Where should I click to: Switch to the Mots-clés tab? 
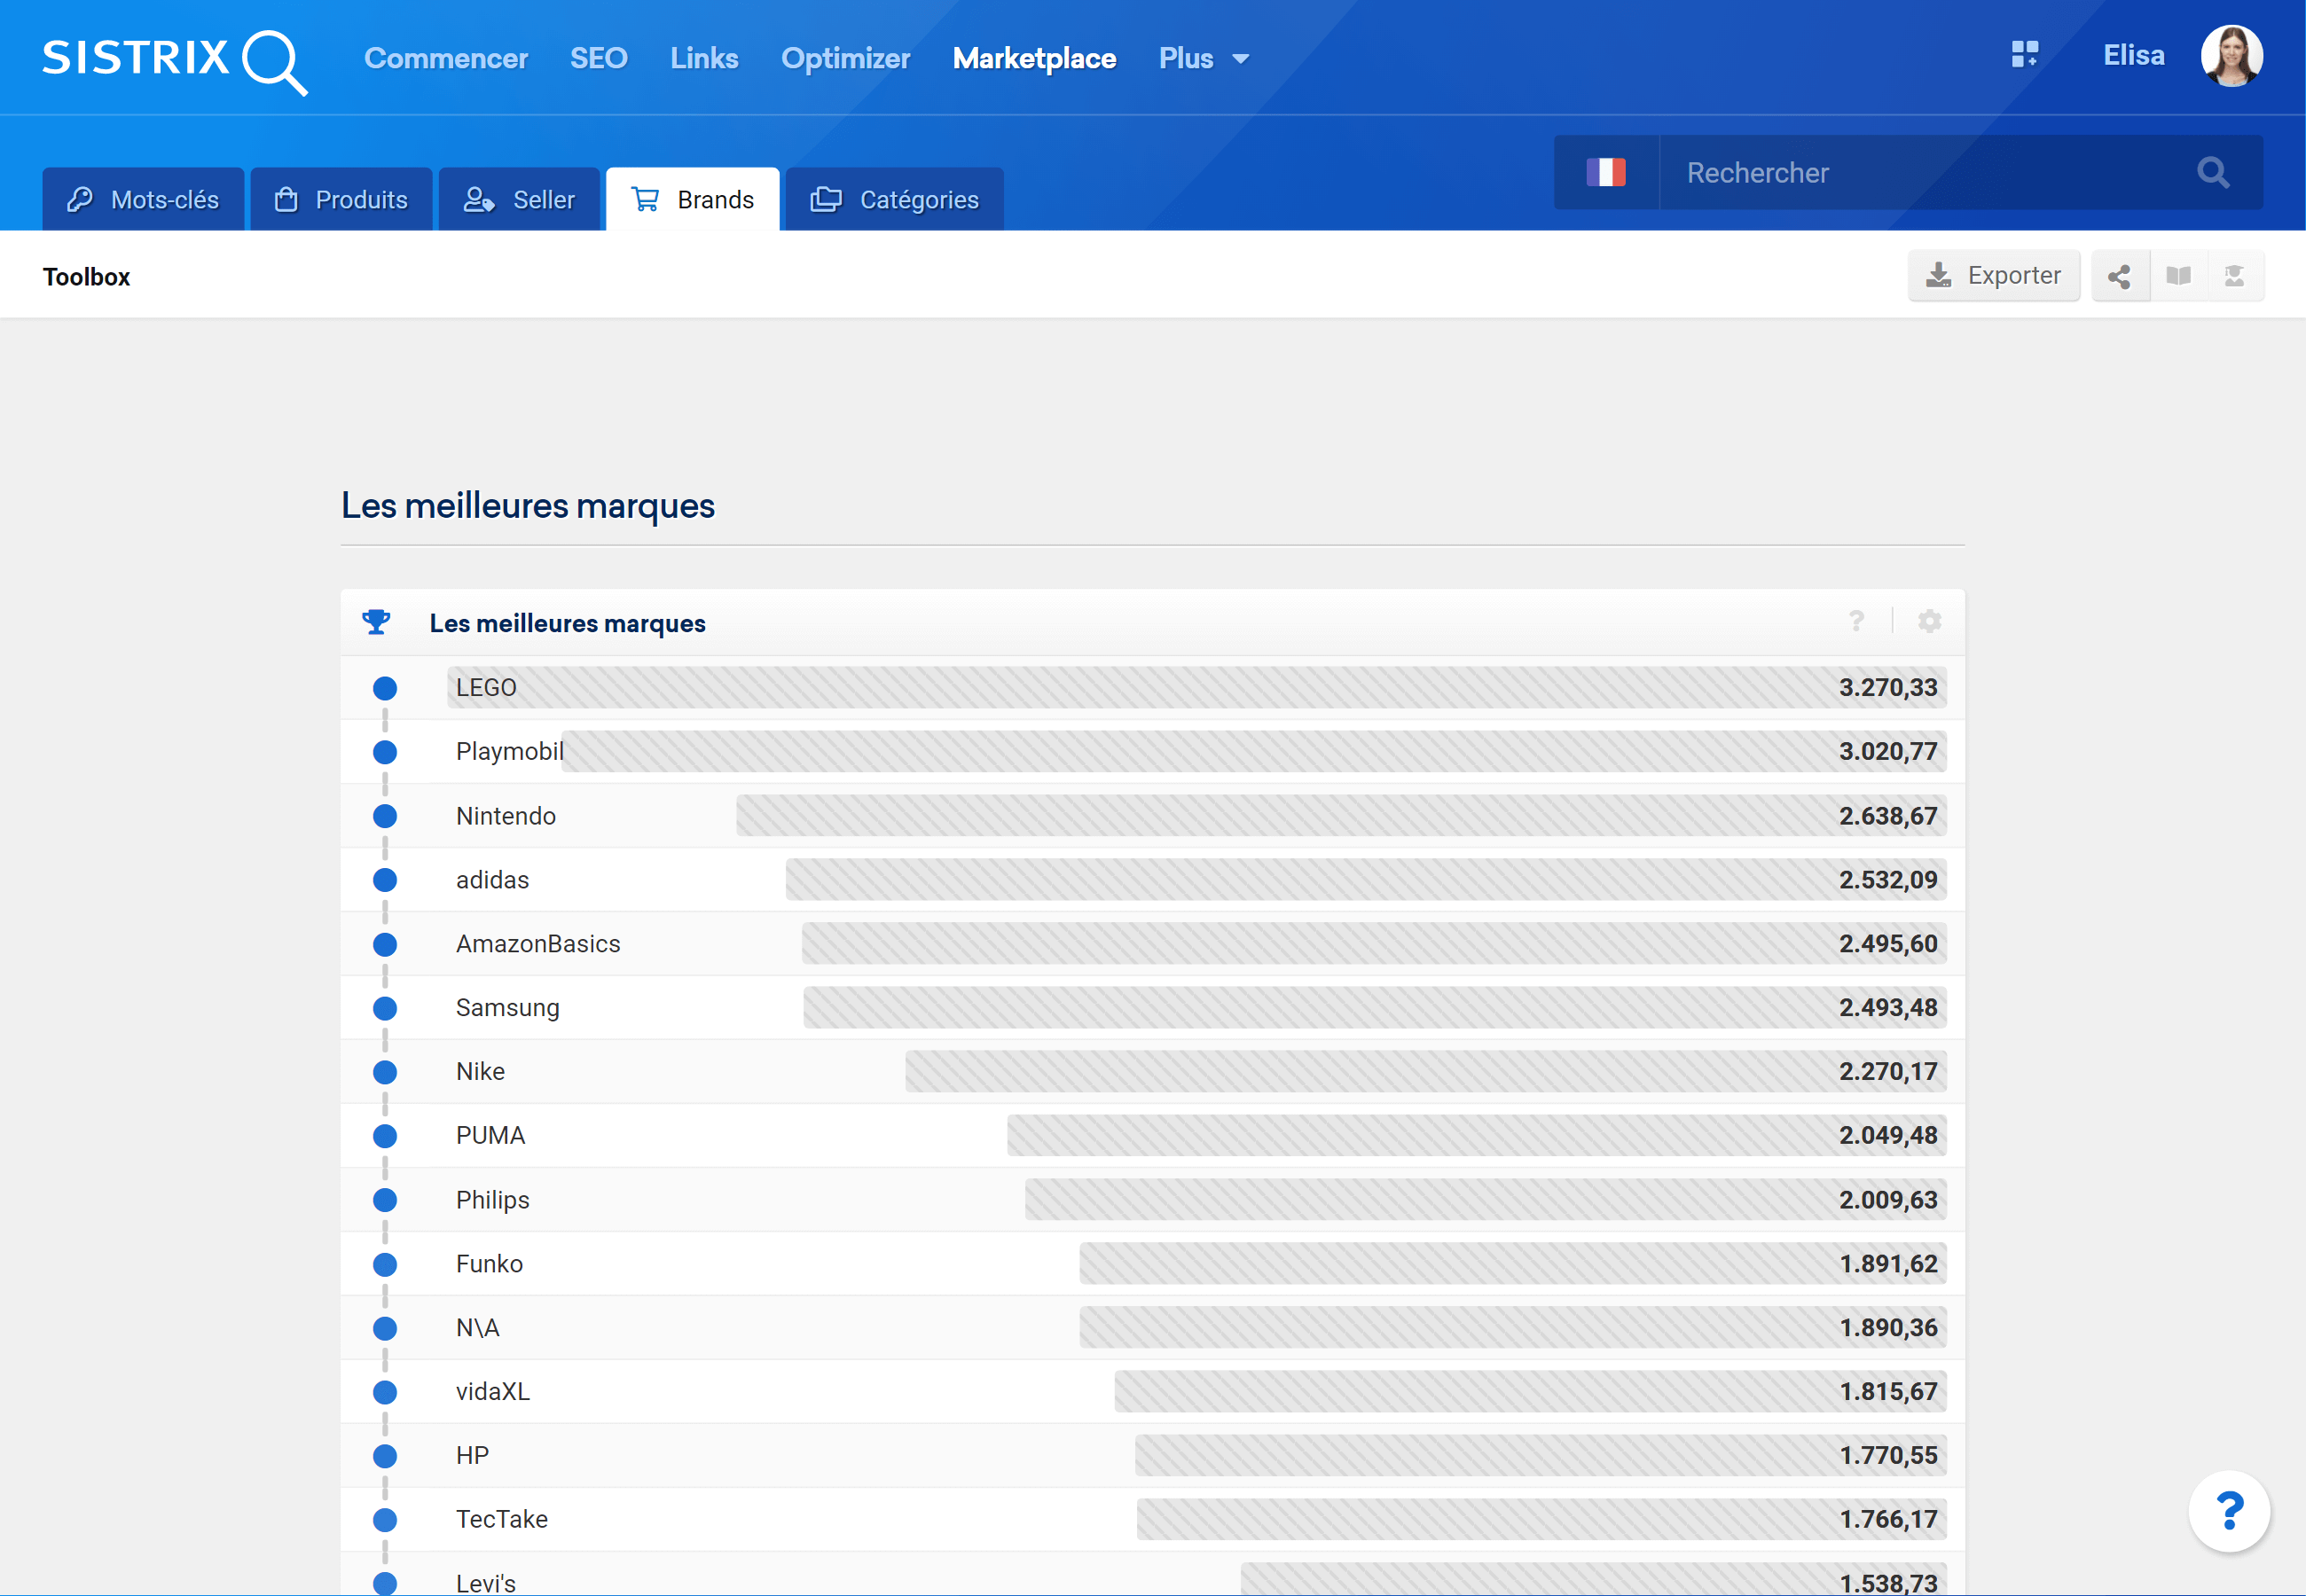point(143,199)
